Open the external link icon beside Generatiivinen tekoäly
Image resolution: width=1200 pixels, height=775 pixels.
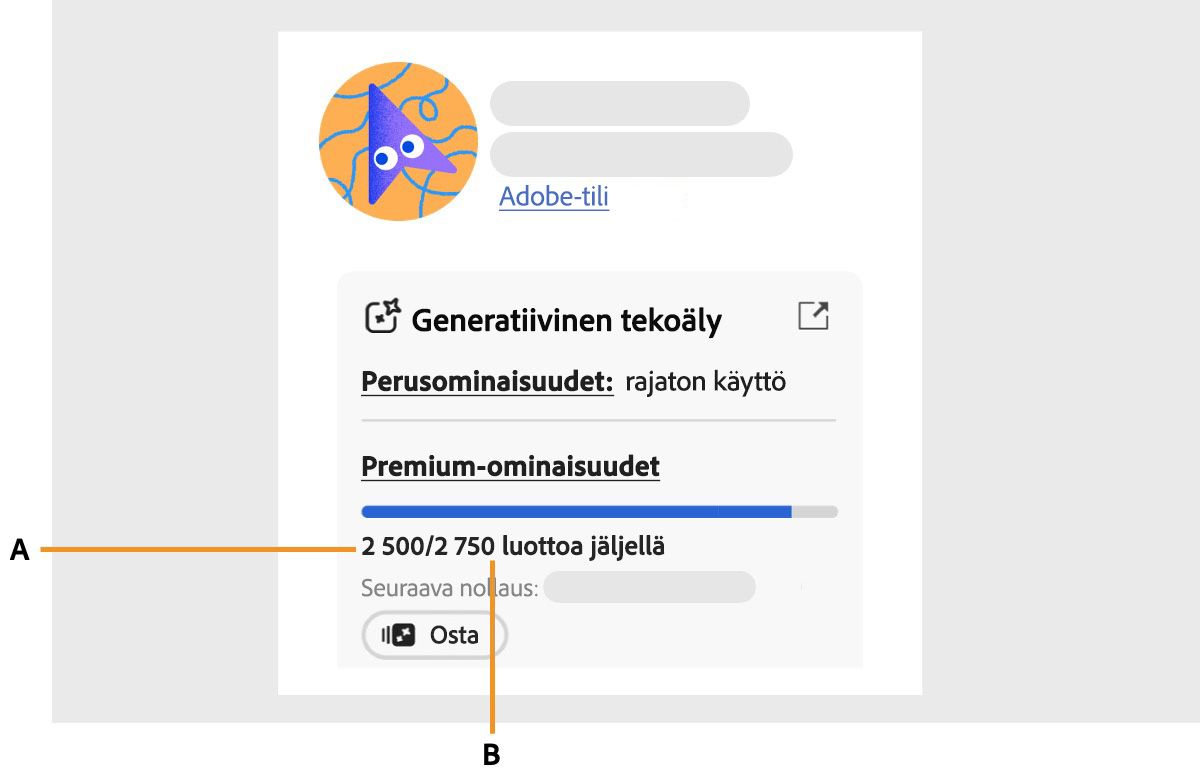tap(815, 314)
